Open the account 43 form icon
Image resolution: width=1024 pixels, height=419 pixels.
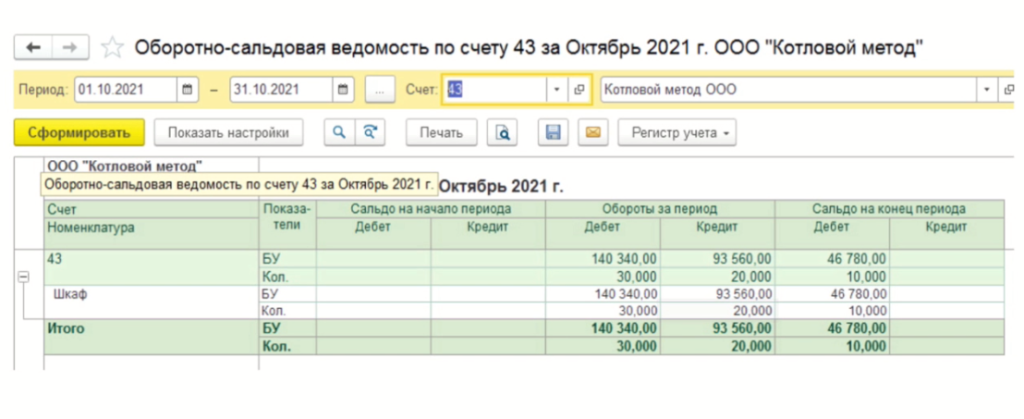coord(579,89)
